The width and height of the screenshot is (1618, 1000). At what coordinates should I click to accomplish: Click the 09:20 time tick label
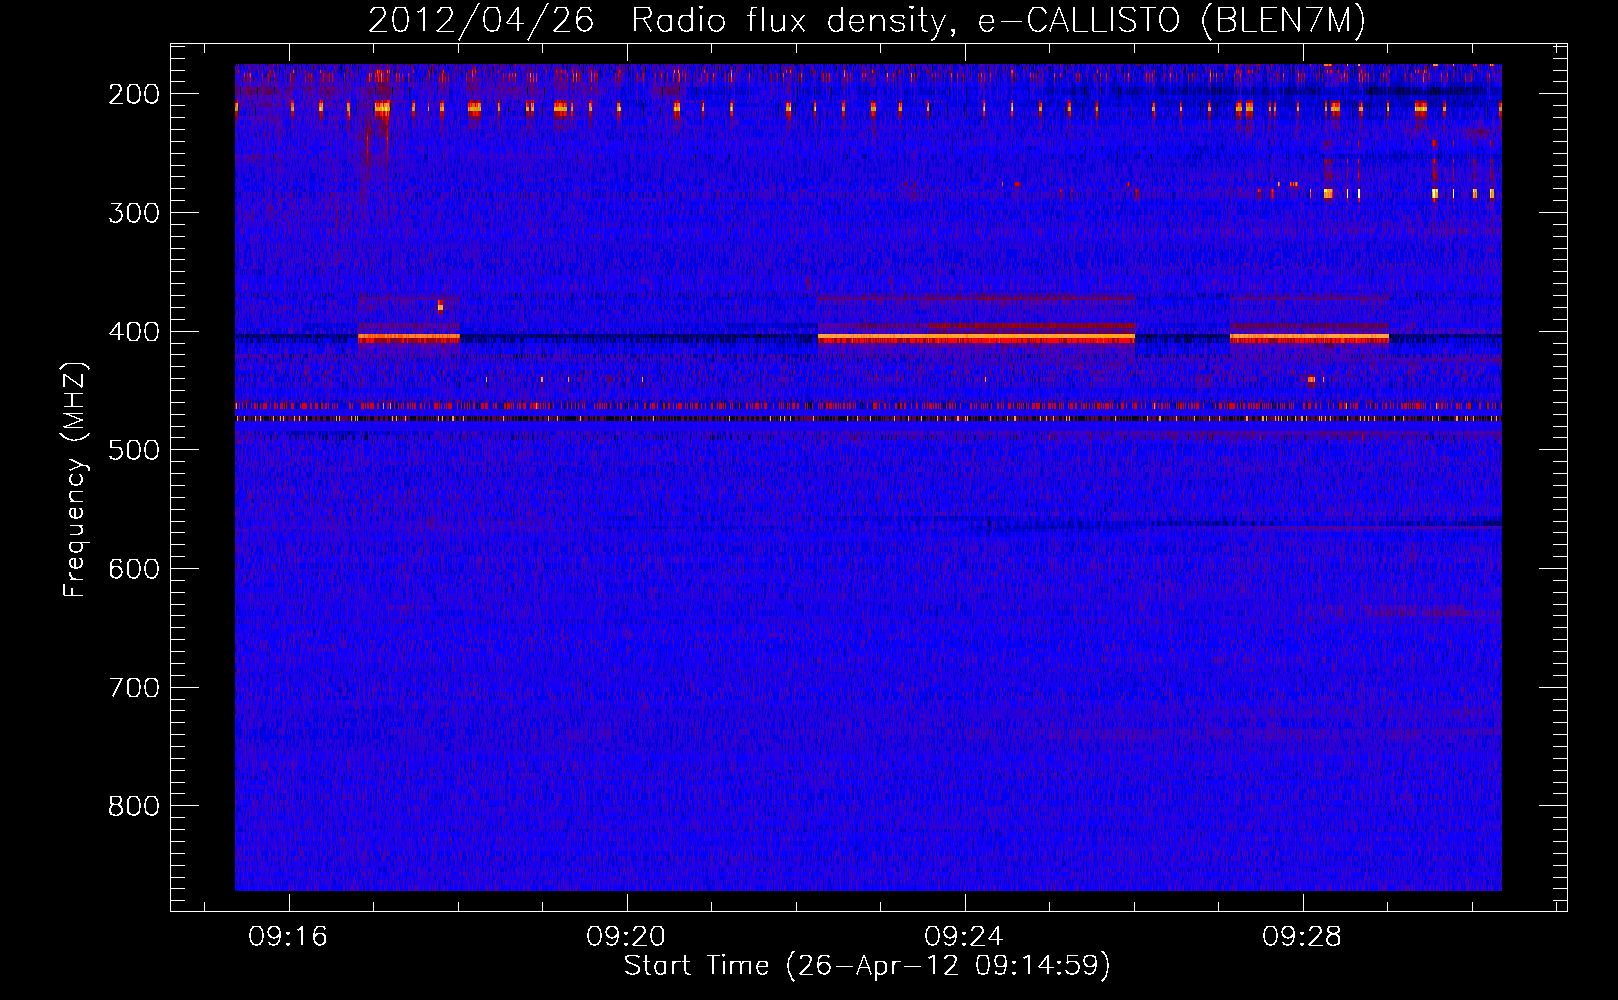626,937
